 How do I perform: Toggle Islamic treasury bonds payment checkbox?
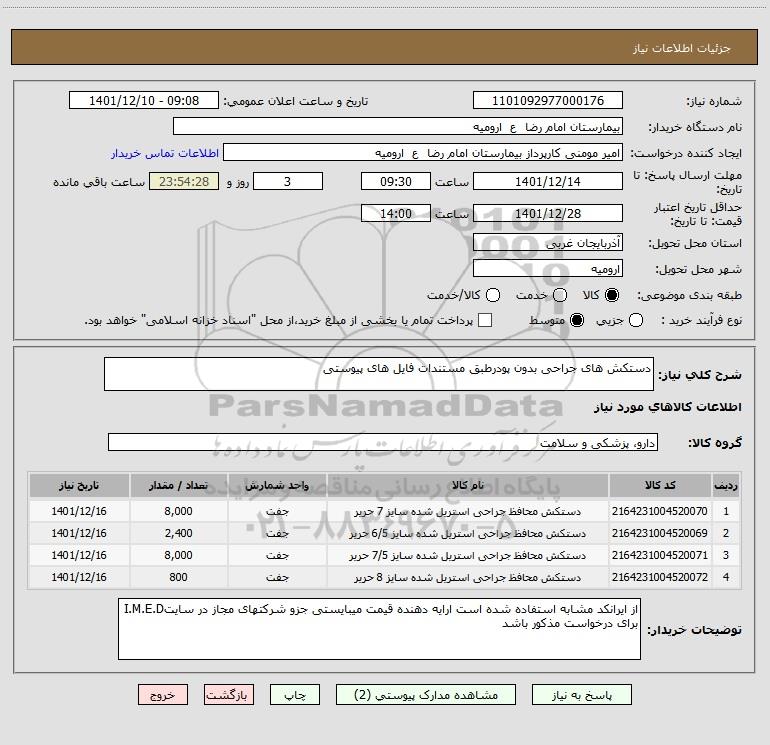[485, 320]
